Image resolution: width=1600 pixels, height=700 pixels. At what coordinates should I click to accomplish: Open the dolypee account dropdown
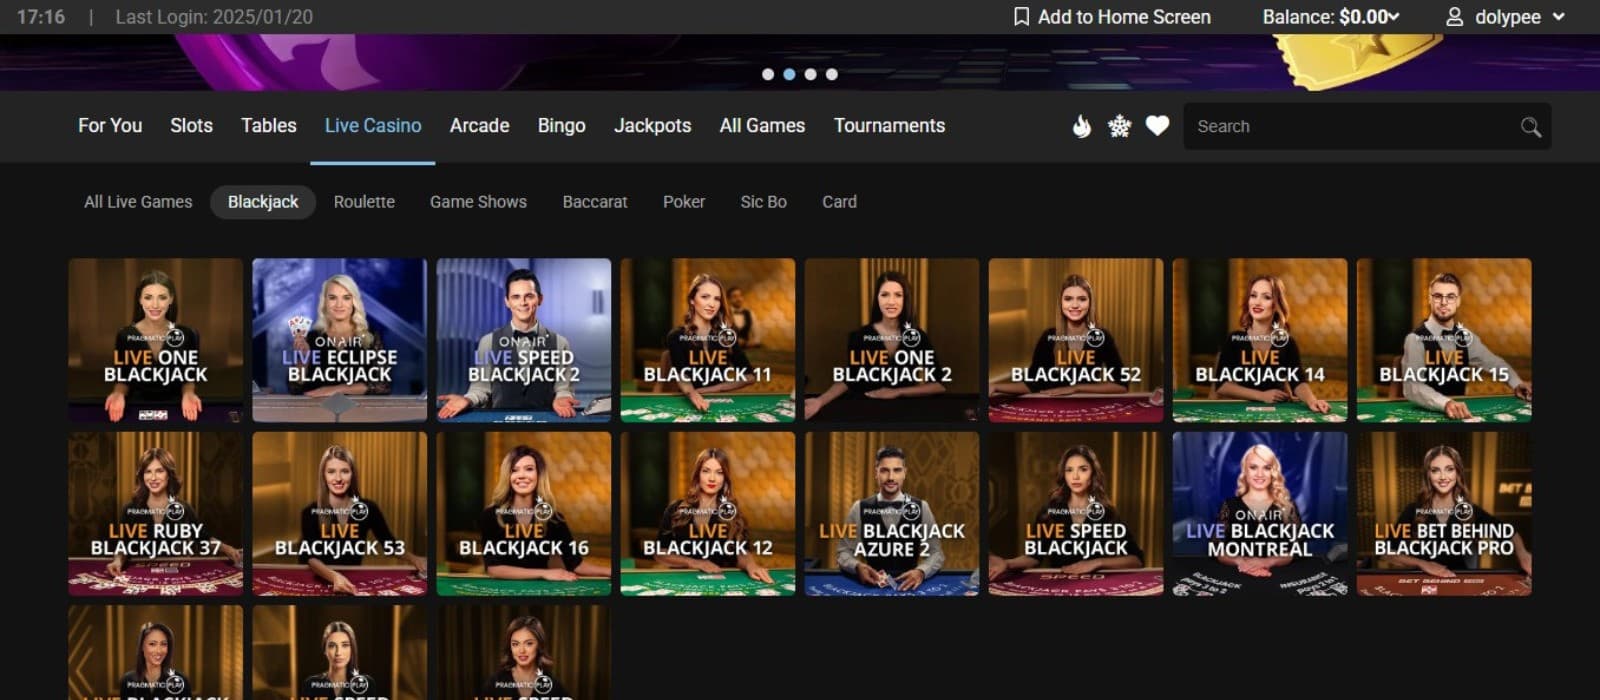[1506, 17]
